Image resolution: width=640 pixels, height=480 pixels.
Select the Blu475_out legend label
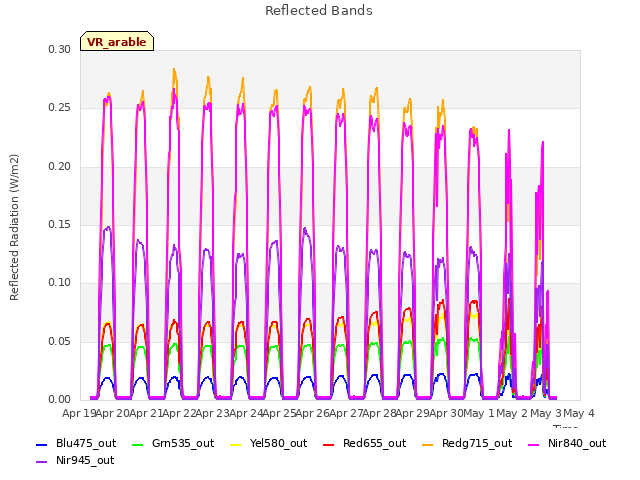[x=86, y=443]
